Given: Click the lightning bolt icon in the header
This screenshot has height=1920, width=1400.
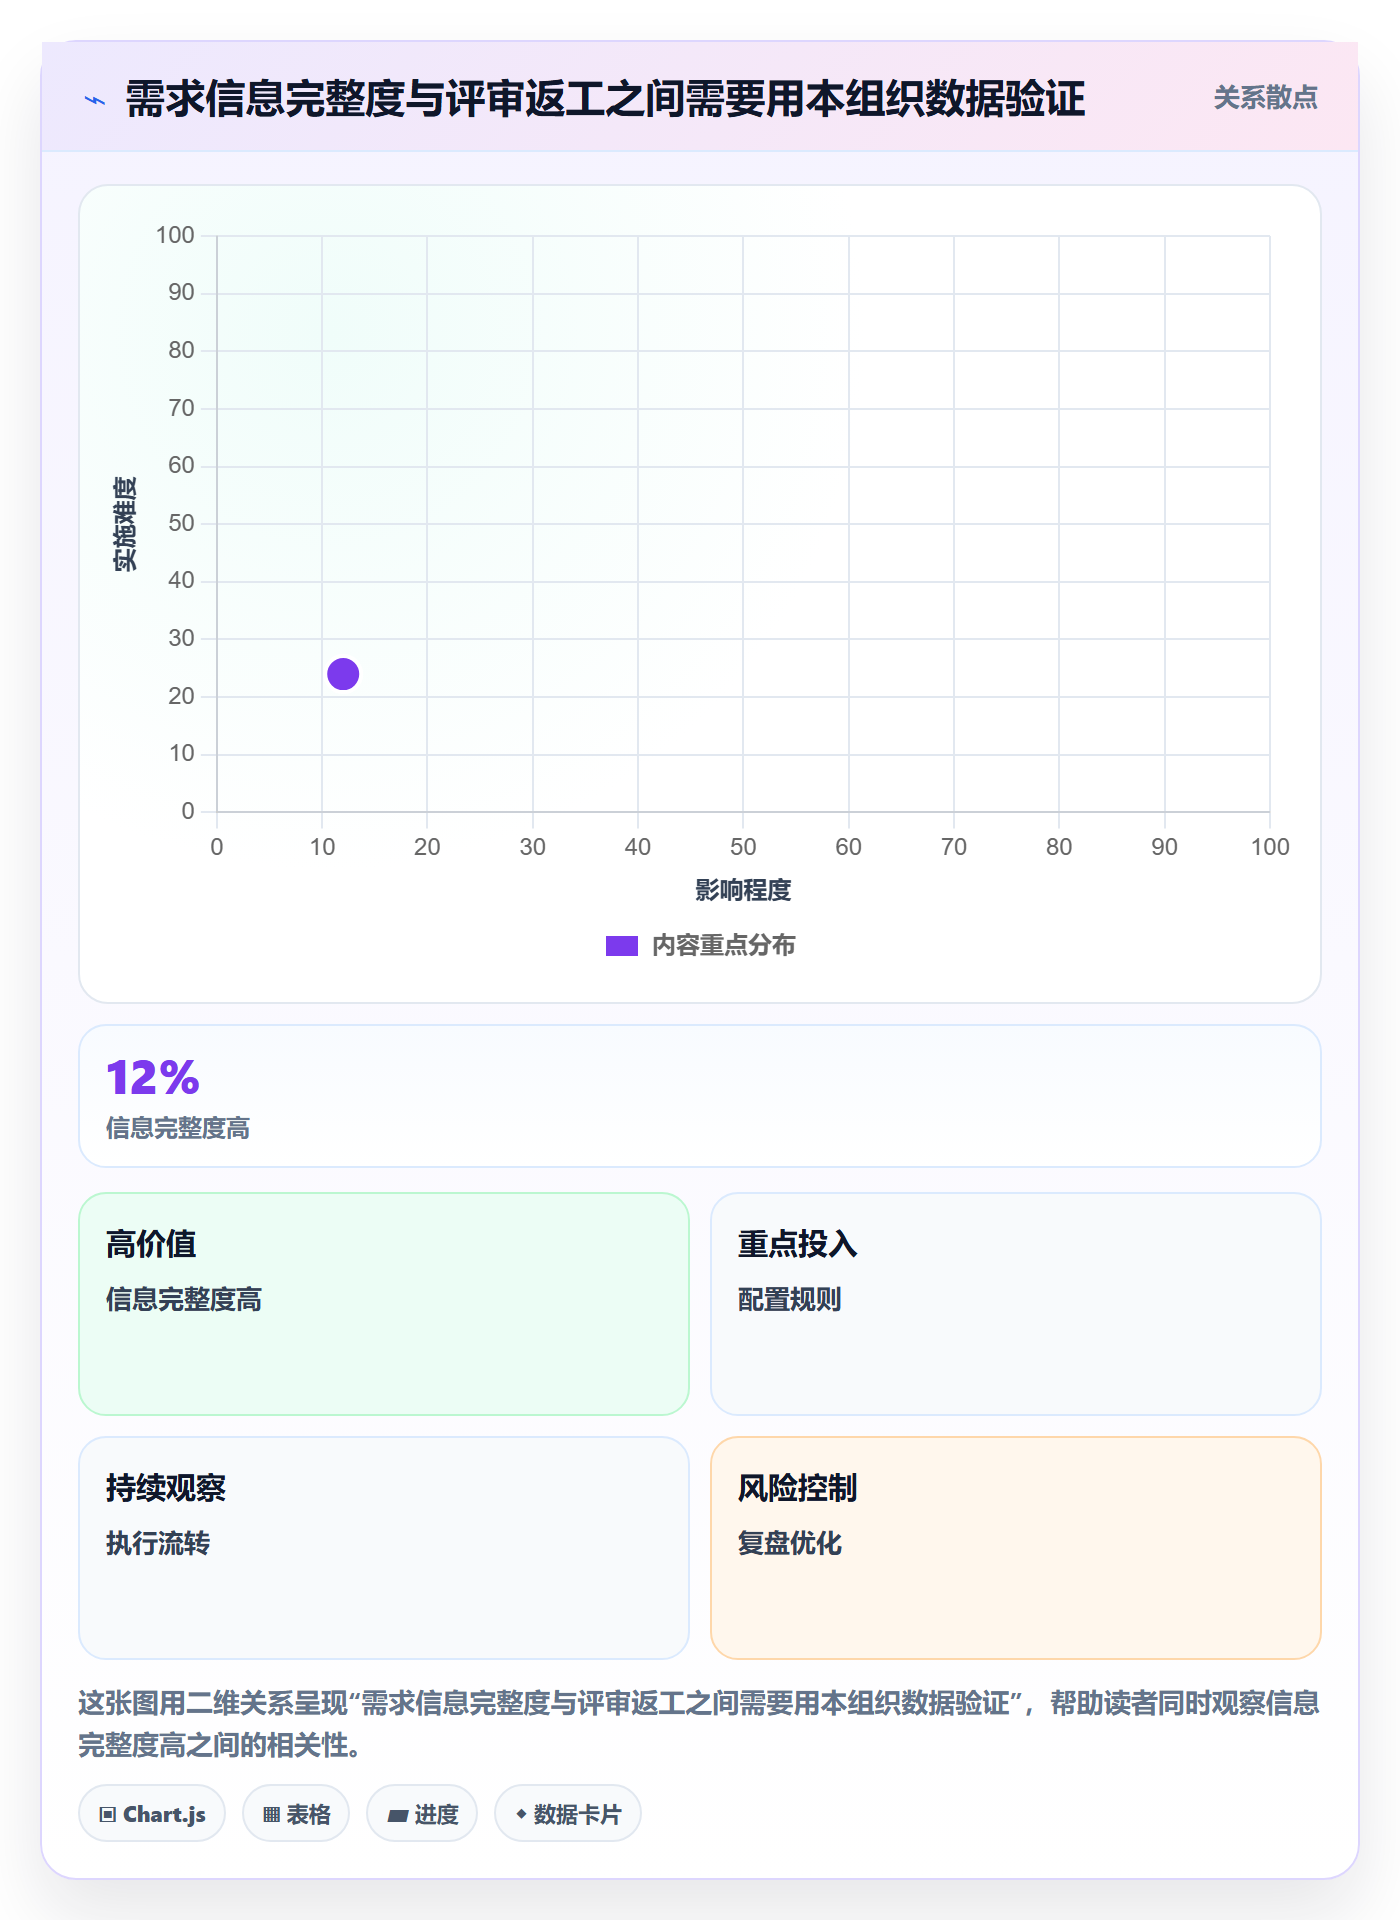Looking at the screenshot, I should coord(95,100).
